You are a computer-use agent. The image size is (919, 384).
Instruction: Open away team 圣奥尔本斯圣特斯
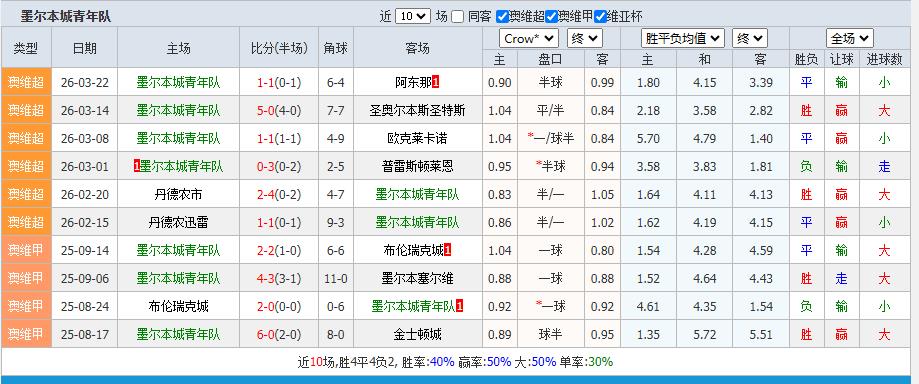[x=417, y=111]
